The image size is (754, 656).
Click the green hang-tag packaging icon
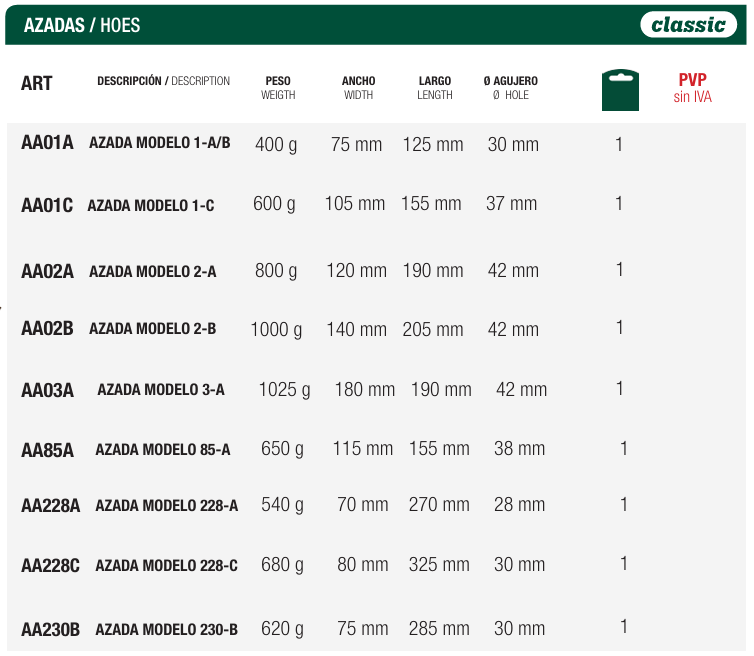pos(619,90)
